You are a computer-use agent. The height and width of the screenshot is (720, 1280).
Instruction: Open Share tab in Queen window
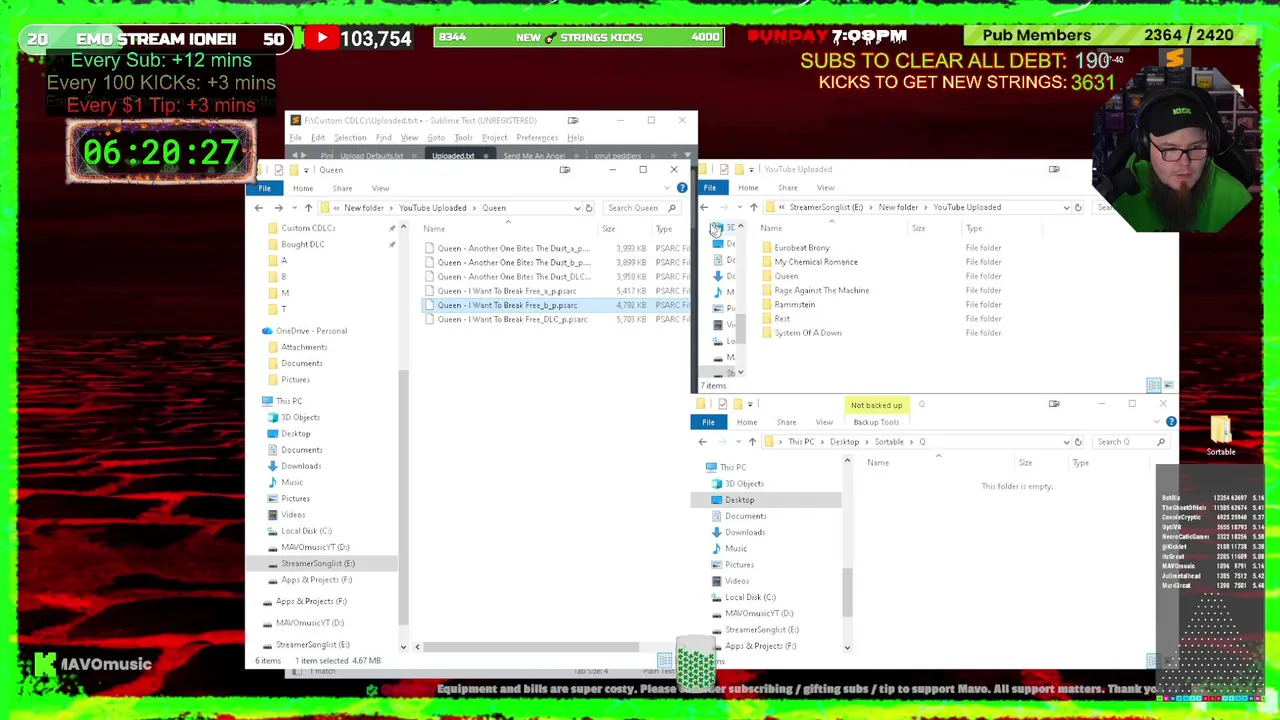[342, 188]
